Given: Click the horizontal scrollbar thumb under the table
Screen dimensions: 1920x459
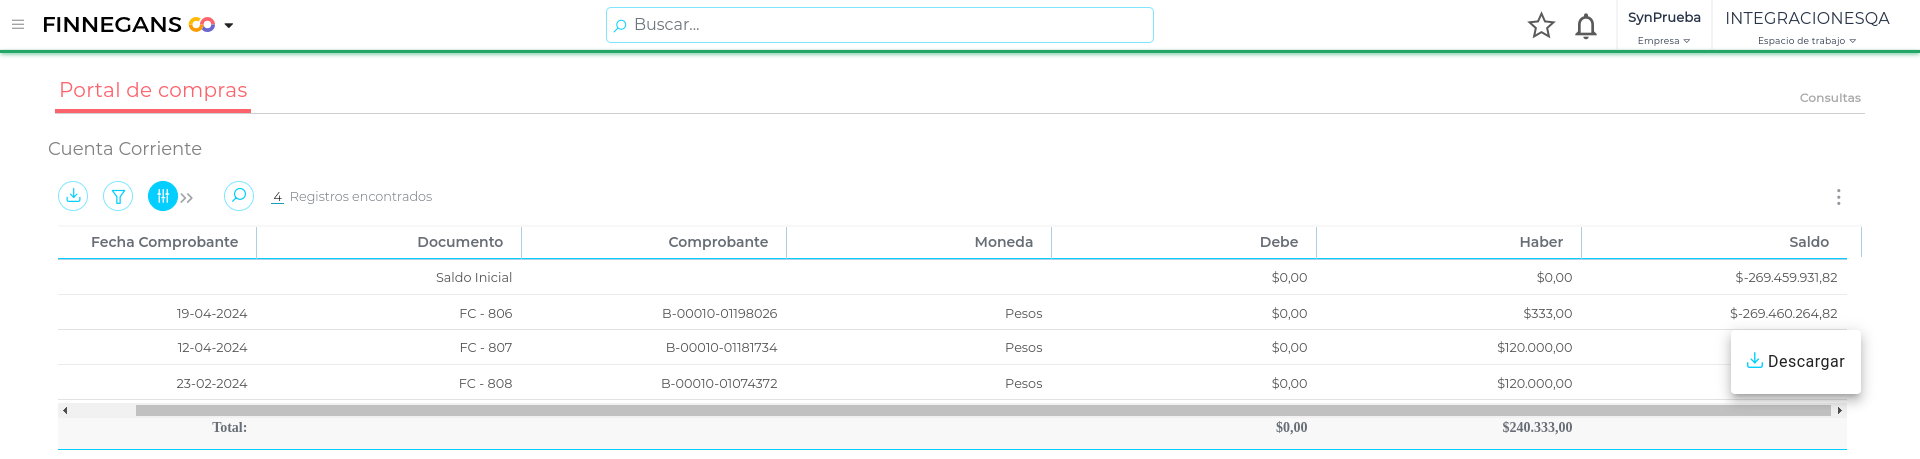Looking at the screenshot, I should click(x=982, y=410).
